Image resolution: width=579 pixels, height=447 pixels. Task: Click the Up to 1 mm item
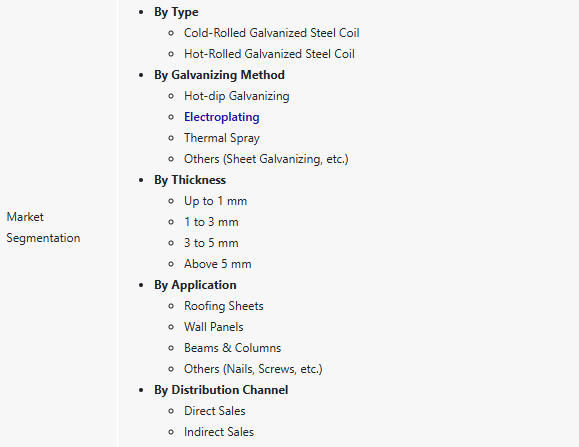click(216, 201)
